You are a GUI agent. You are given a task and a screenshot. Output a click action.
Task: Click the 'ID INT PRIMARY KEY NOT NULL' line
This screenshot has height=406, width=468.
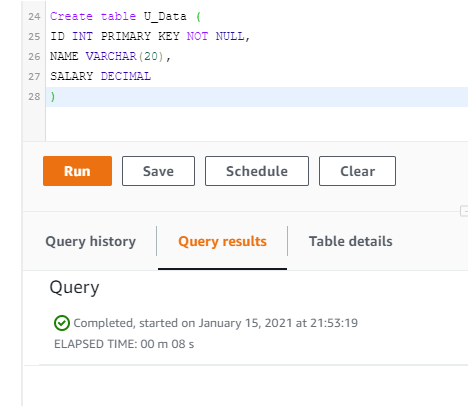tap(150, 36)
